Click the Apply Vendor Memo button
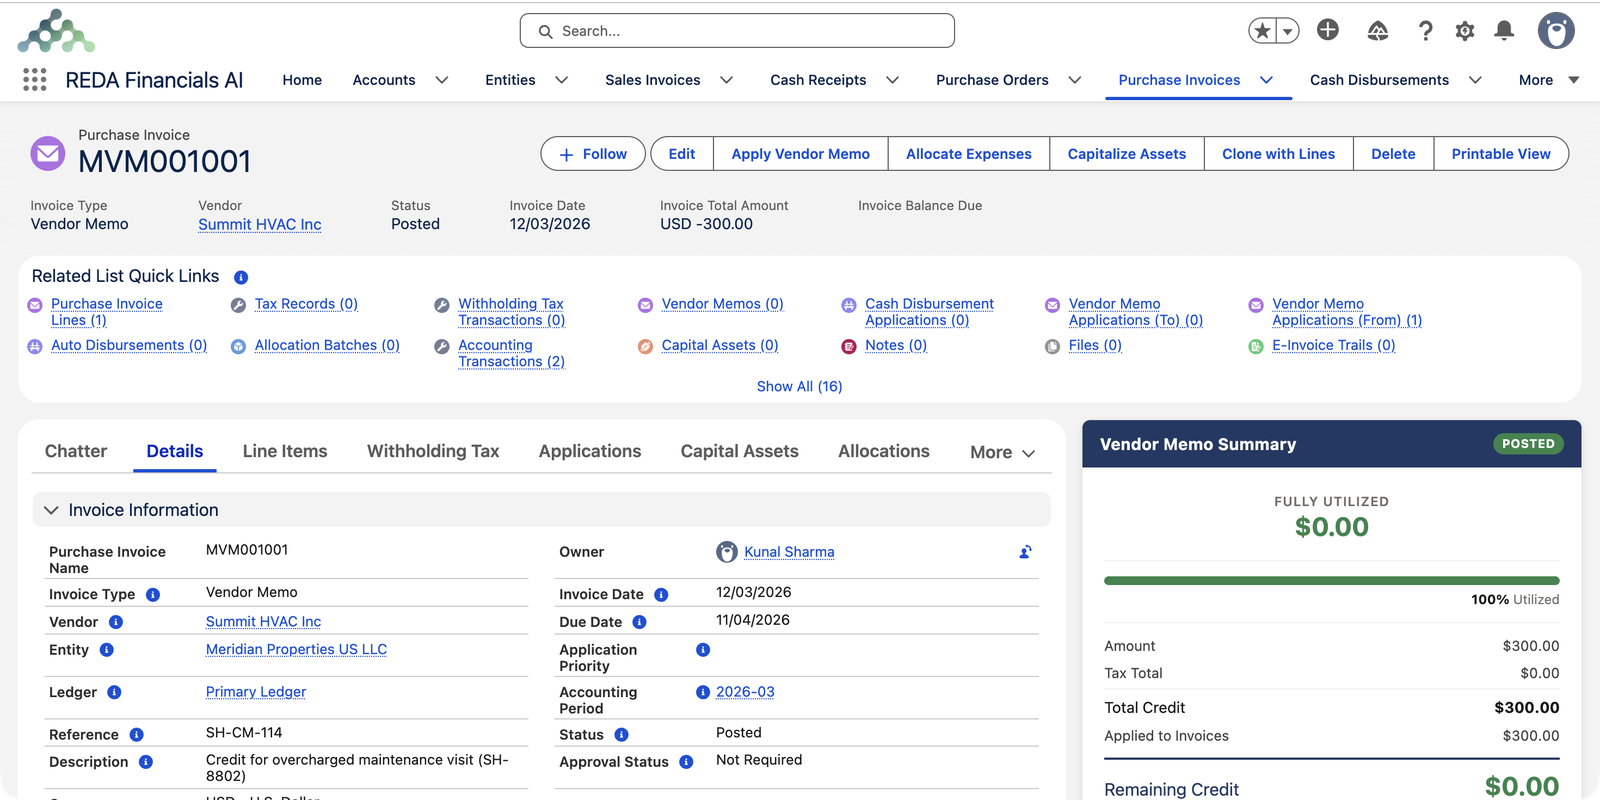The image size is (1600, 800). coord(800,154)
